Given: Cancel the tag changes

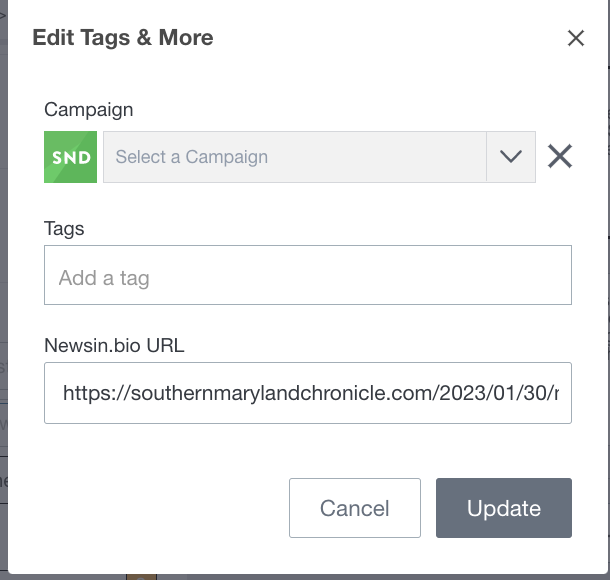Looking at the screenshot, I should pos(355,508).
